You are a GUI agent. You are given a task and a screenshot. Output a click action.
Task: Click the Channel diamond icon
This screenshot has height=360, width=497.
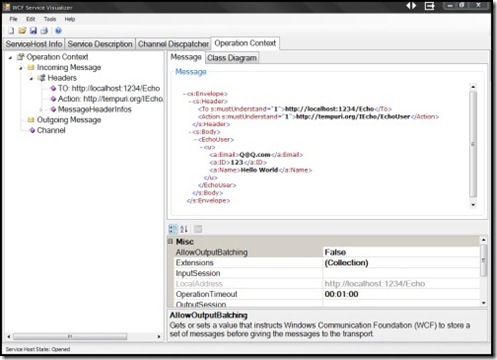point(32,130)
